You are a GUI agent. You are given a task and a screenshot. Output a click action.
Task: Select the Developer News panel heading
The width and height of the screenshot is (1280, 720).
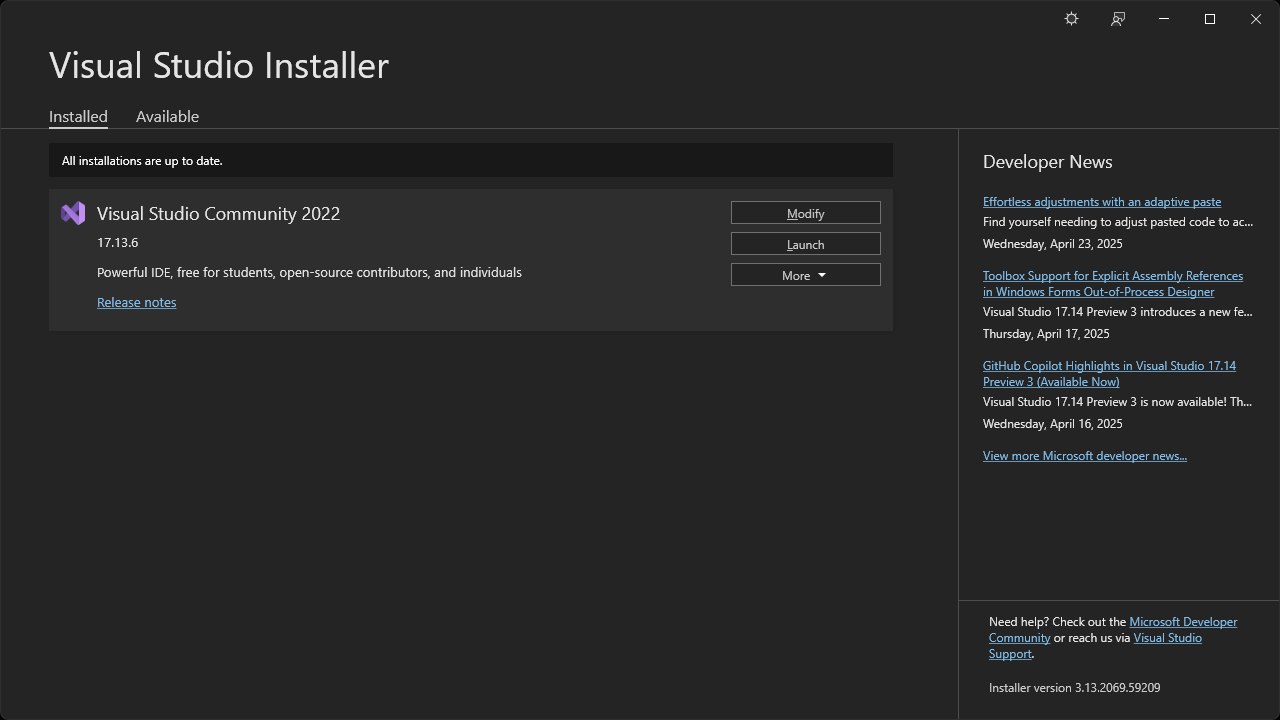pos(1047,161)
